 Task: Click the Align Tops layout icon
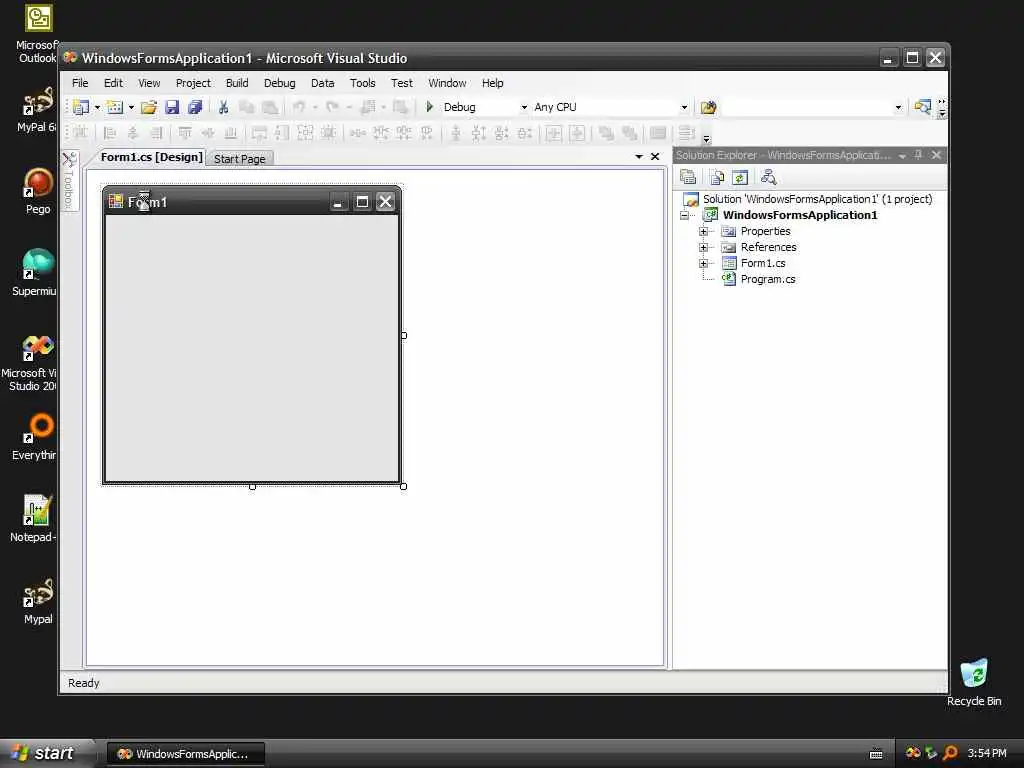coord(185,133)
